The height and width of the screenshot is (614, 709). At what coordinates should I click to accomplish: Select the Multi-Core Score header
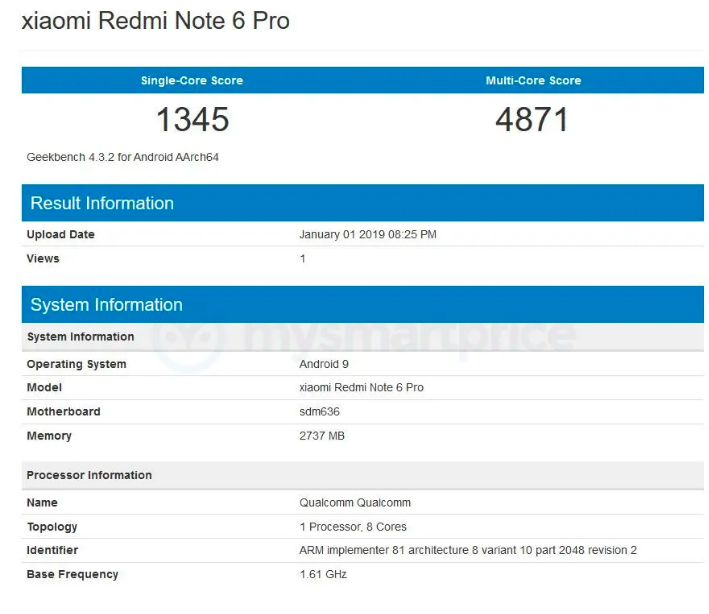click(x=533, y=80)
